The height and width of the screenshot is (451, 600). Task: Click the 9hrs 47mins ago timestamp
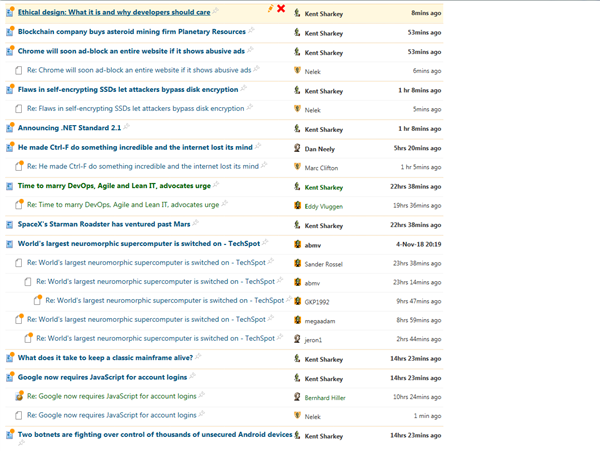[x=419, y=301]
